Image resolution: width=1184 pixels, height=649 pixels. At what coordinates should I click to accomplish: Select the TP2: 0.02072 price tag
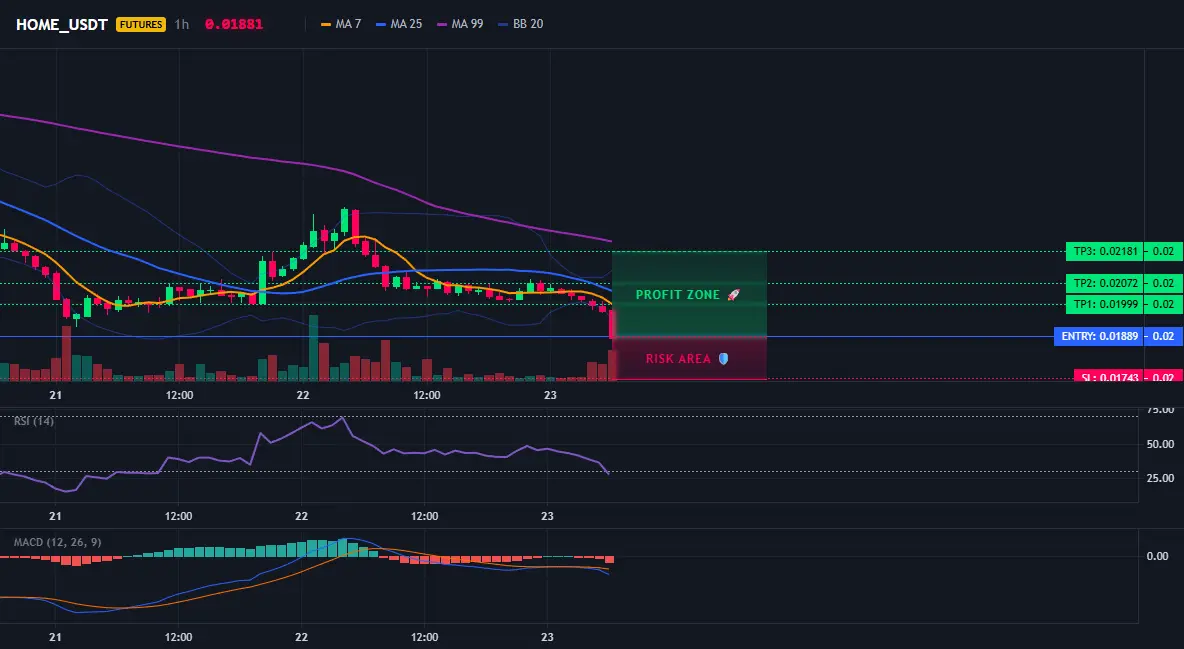[x=1105, y=283]
